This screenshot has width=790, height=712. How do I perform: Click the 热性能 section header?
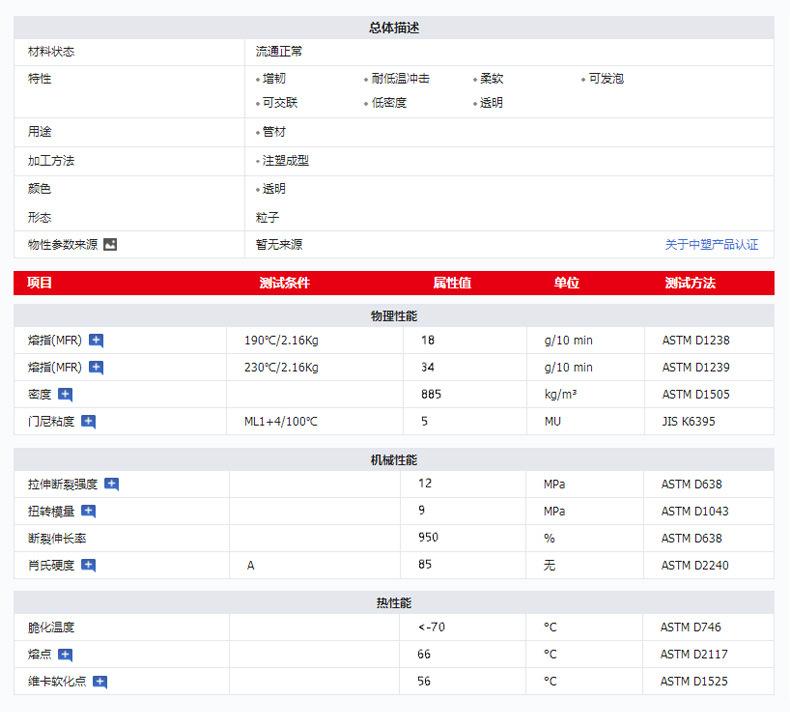394,603
